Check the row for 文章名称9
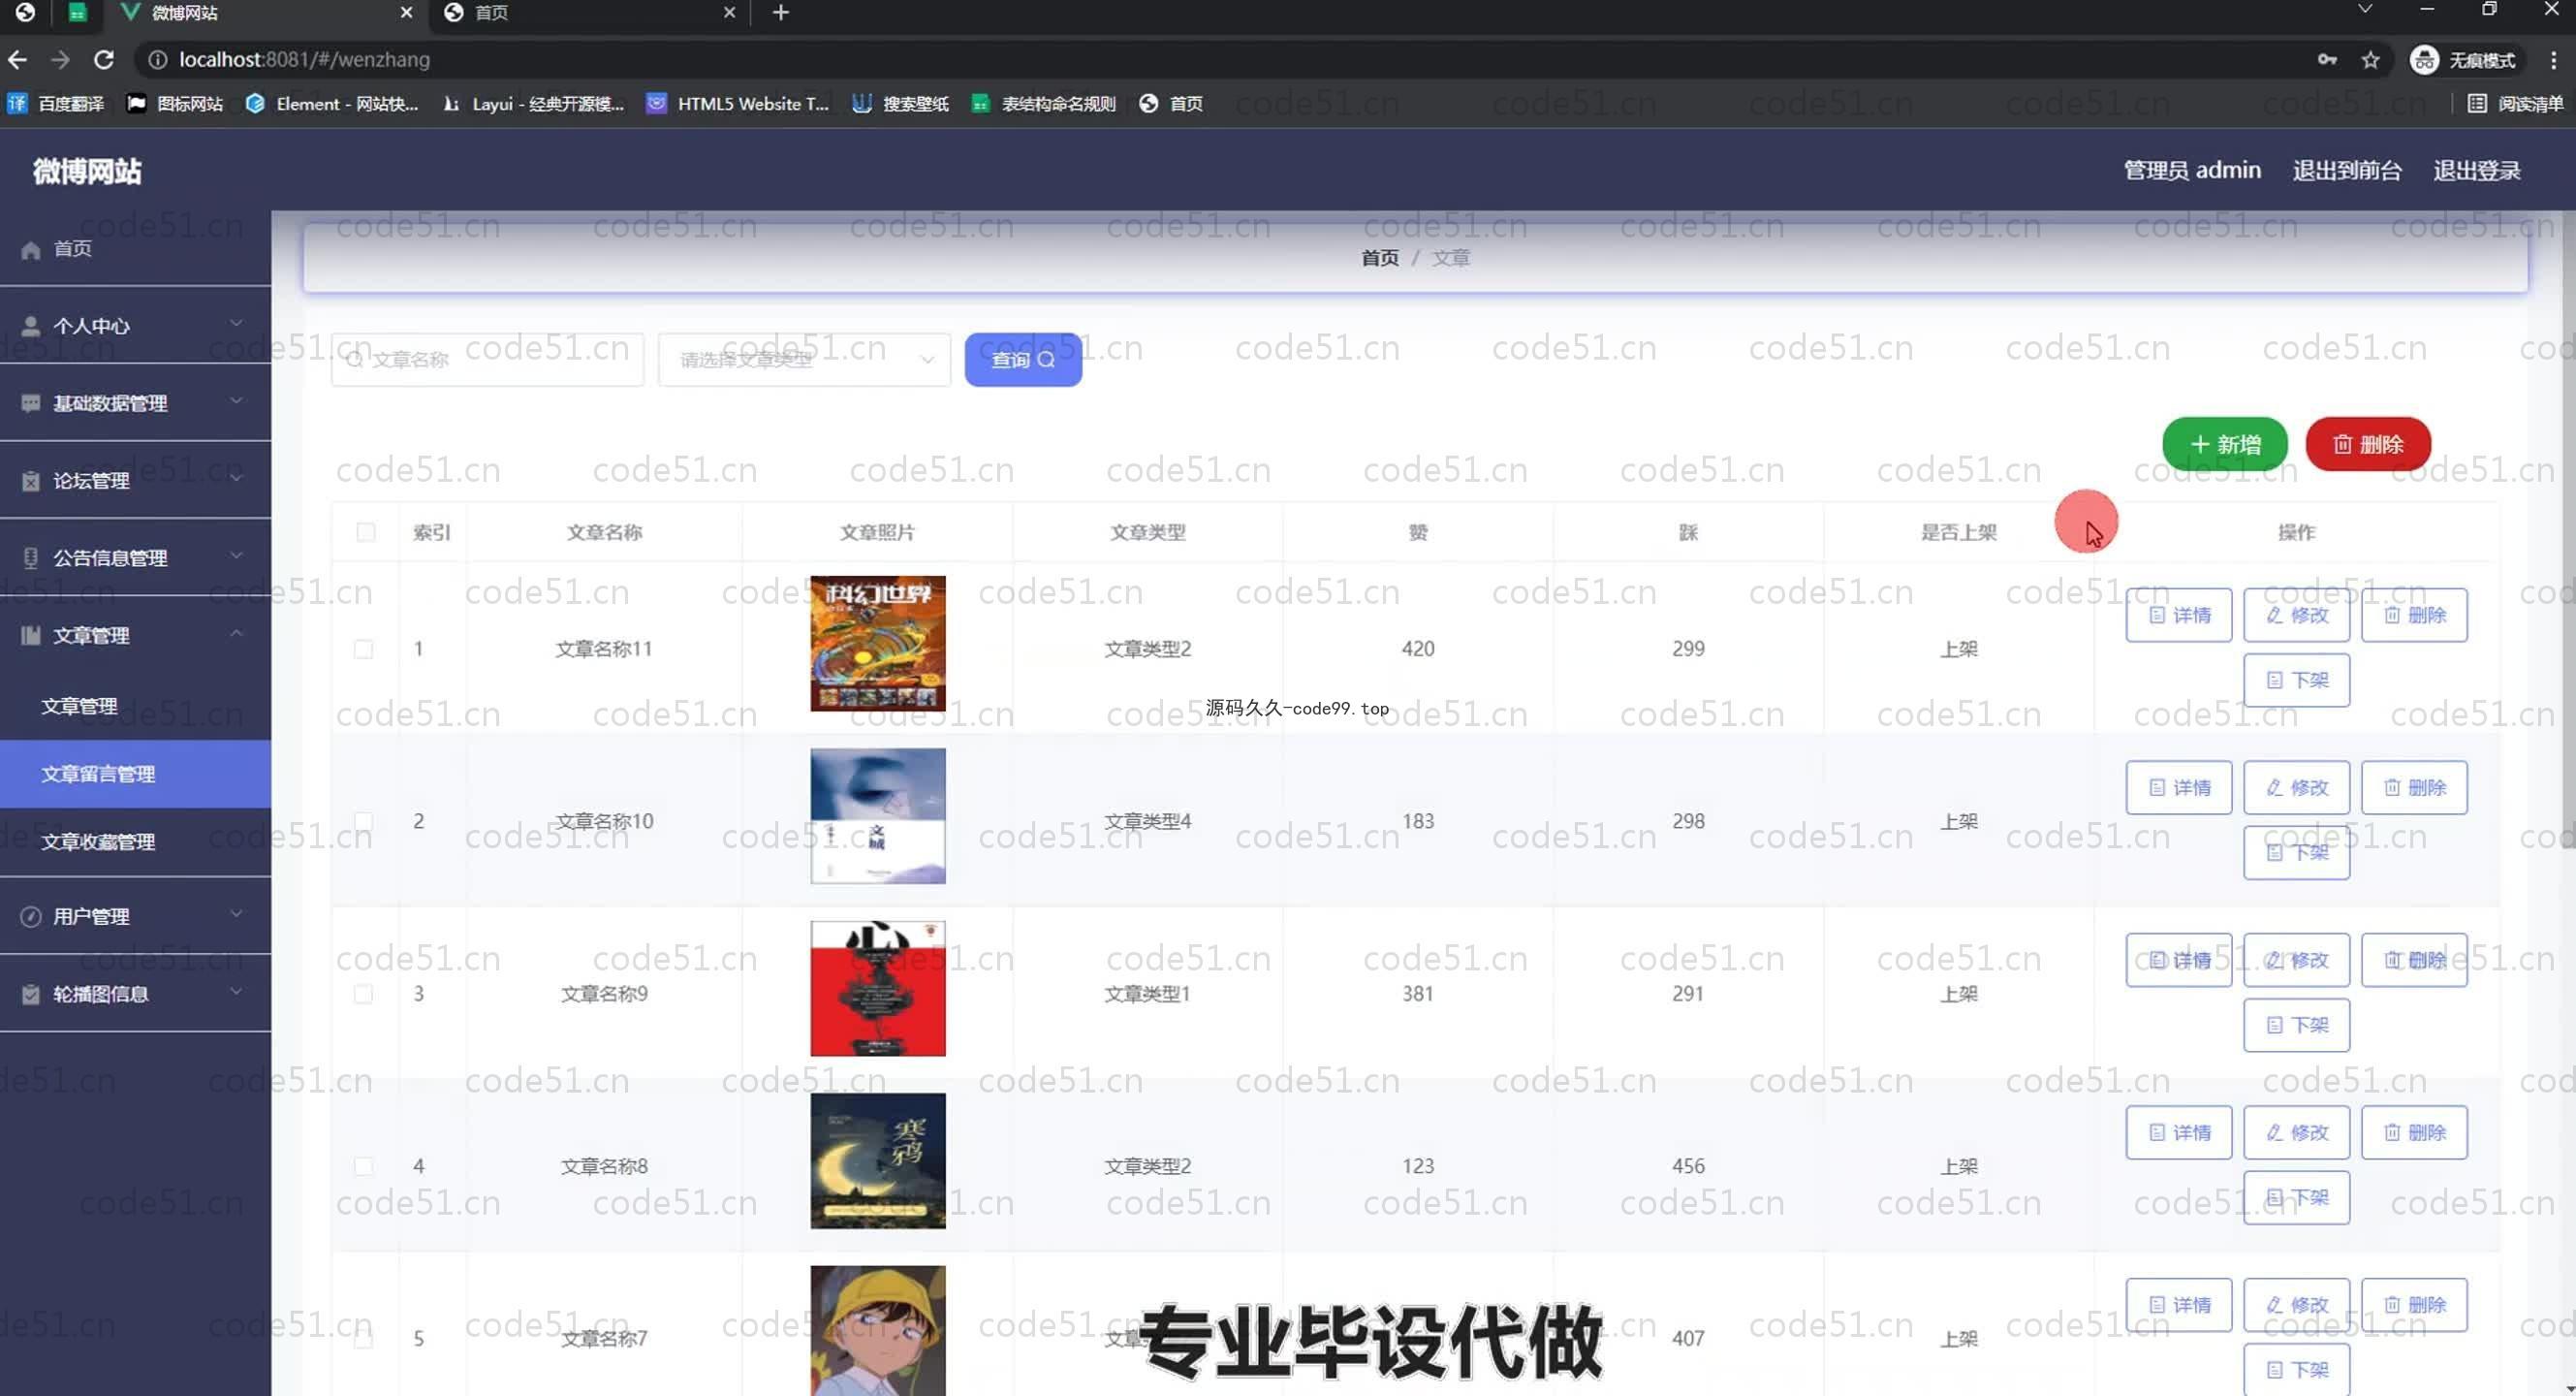Screen dimensions: 2576x1396 pyautogui.click(x=364, y=994)
